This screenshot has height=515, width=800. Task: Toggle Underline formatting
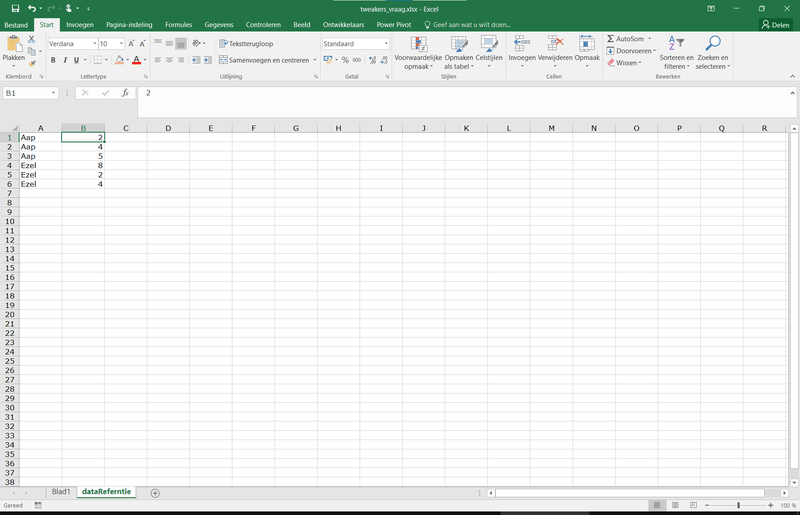click(77, 60)
